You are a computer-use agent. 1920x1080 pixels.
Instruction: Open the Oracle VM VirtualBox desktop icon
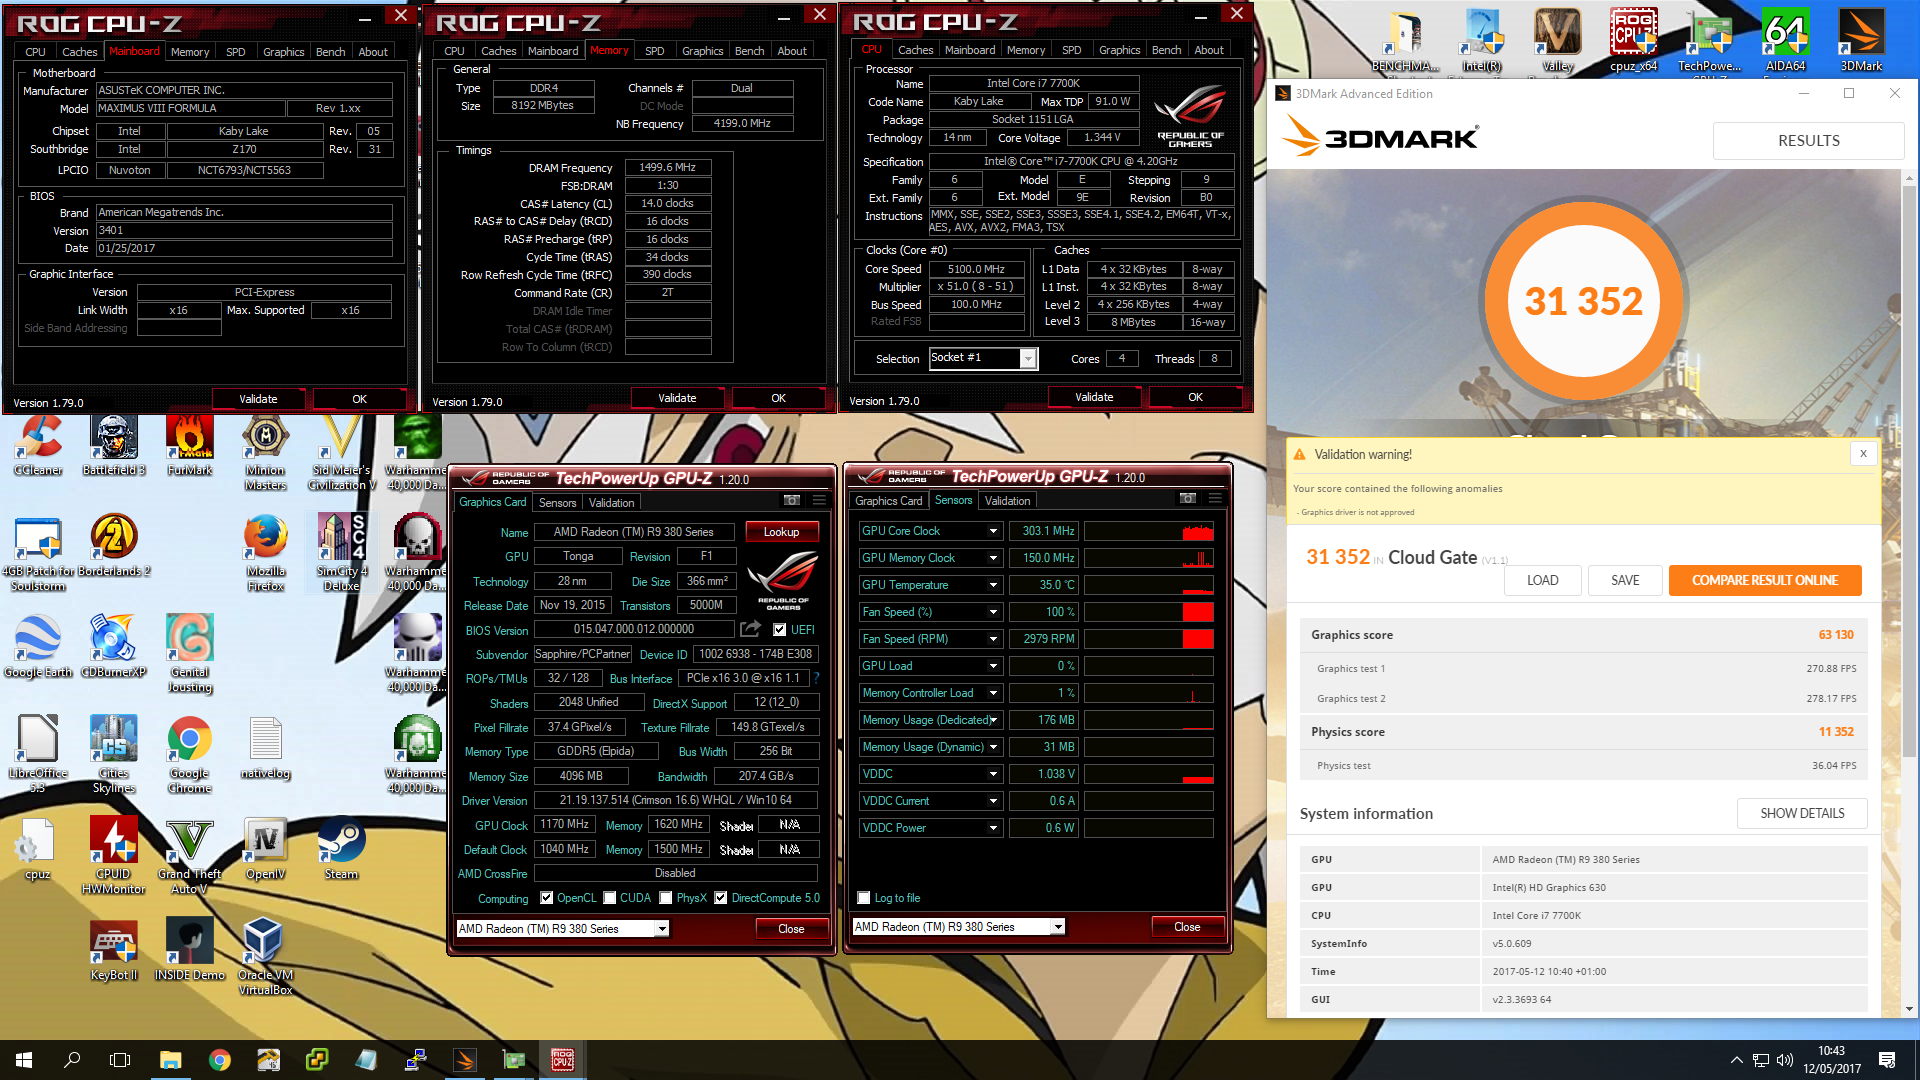tap(265, 956)
